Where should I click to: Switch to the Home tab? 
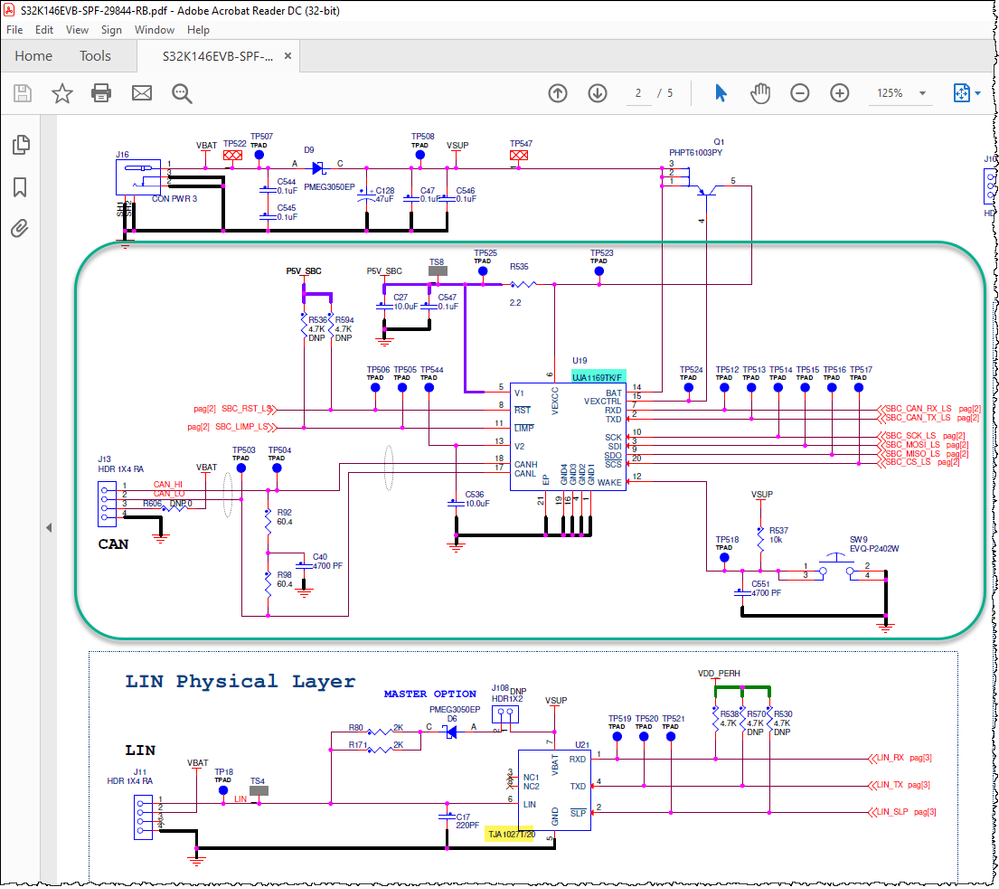click(33, 56)
